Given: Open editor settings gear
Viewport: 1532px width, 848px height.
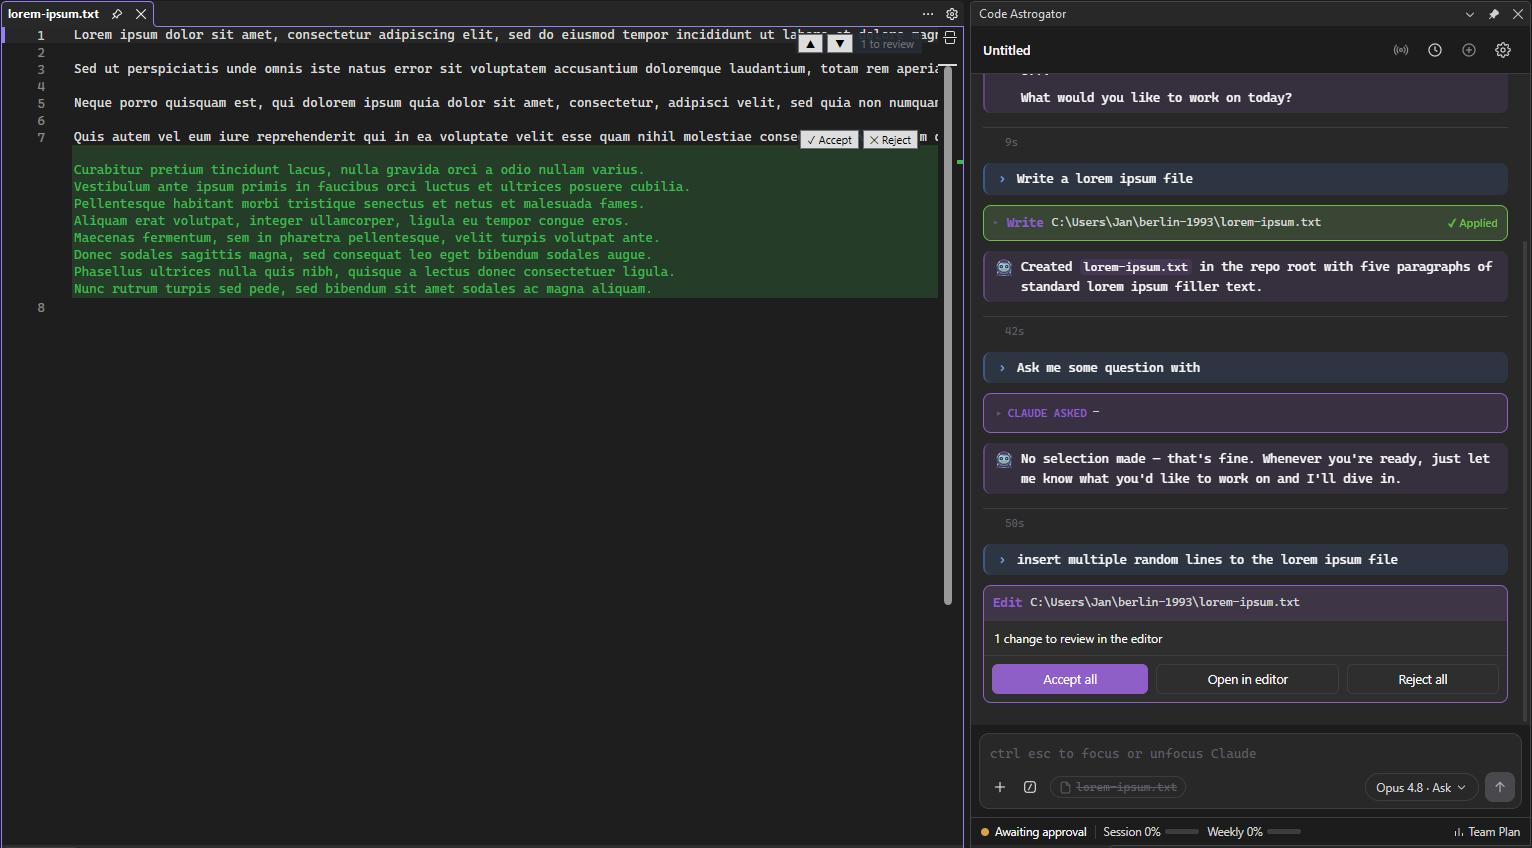Looking at the screenshot, I should [952, 14].
